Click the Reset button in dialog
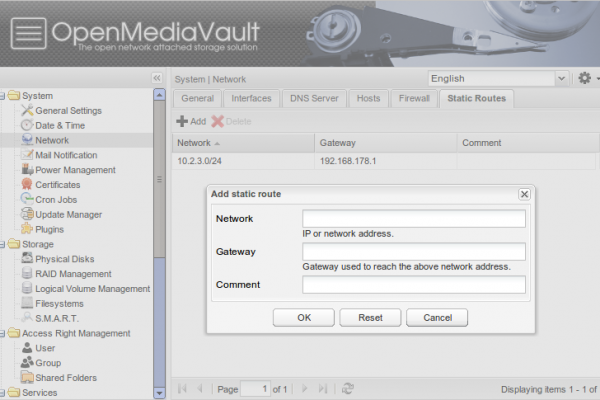Screen dimensions: 600x400 coord(370,318)
